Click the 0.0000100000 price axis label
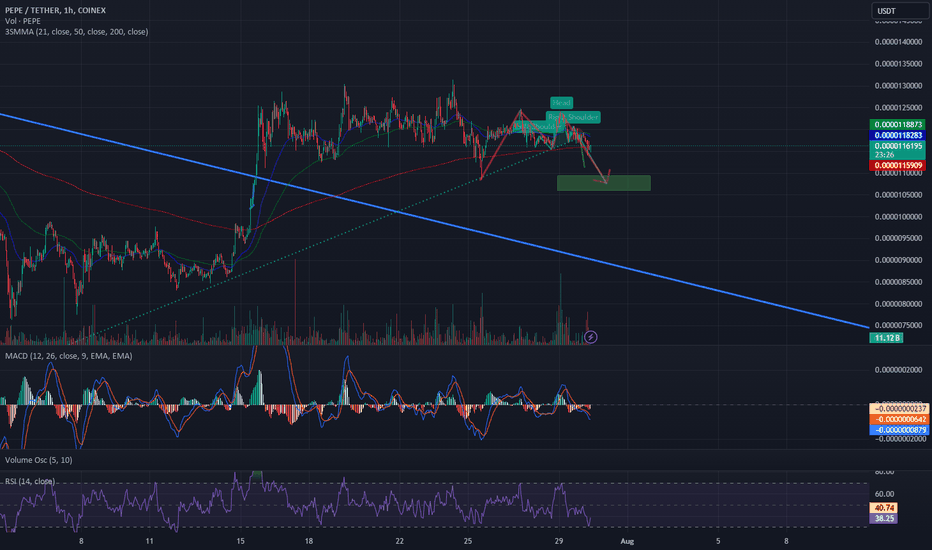 (x=898, y=216)
